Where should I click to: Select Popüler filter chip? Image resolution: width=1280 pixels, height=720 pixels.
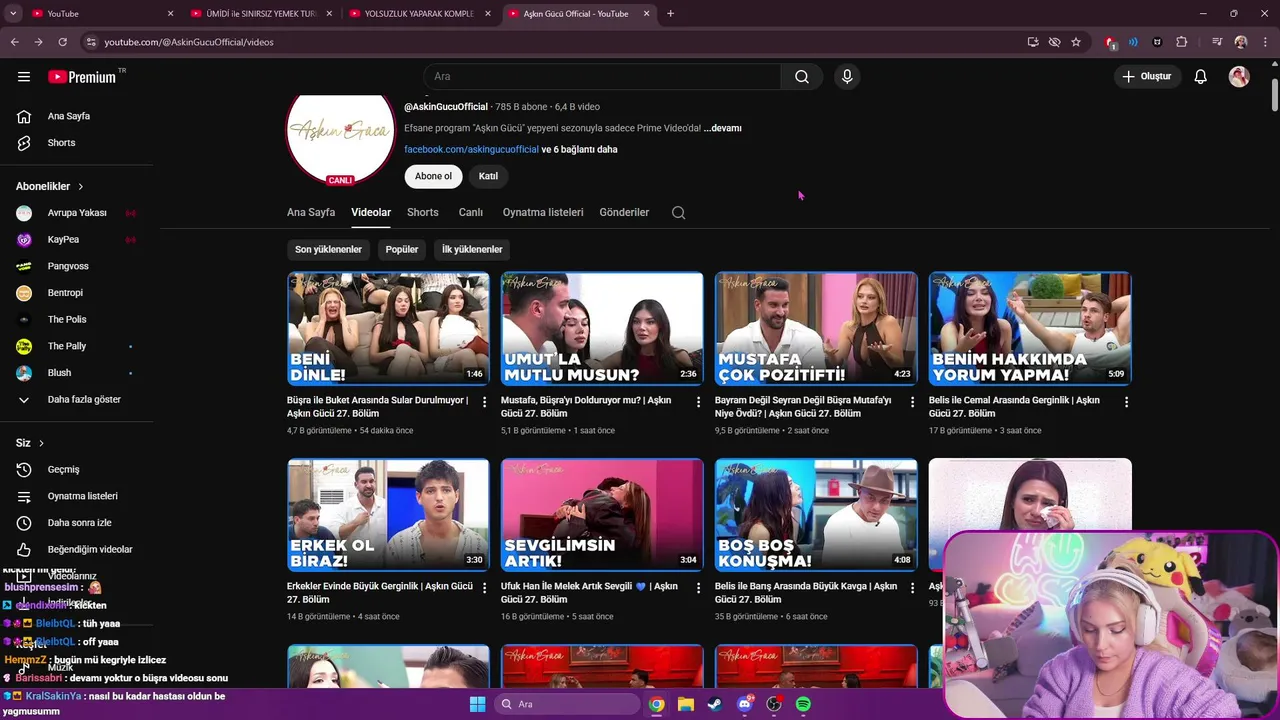402,249
